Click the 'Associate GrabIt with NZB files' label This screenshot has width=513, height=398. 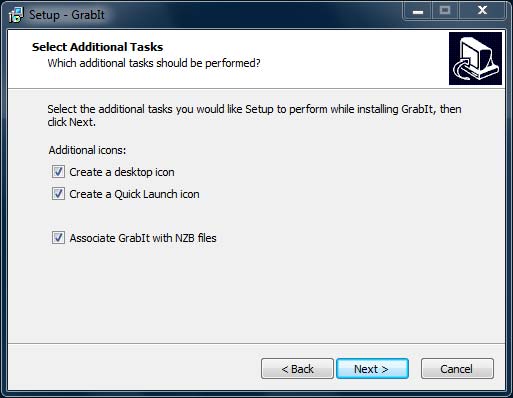(143, 238)
